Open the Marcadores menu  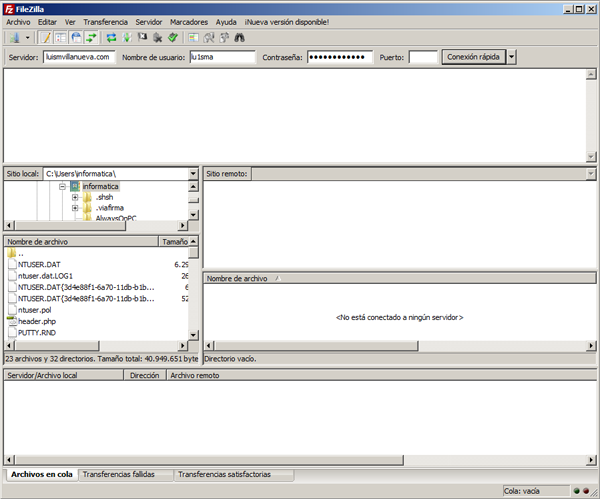[x=189, y=22]
